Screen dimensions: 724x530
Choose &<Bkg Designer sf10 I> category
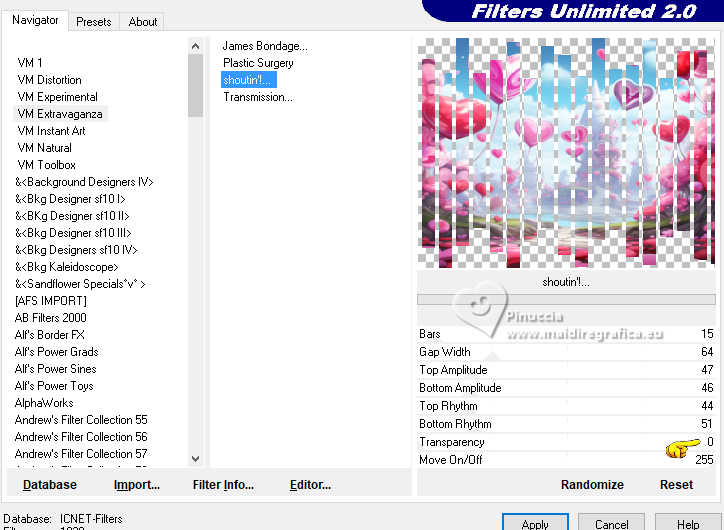[x=70, y=199]
